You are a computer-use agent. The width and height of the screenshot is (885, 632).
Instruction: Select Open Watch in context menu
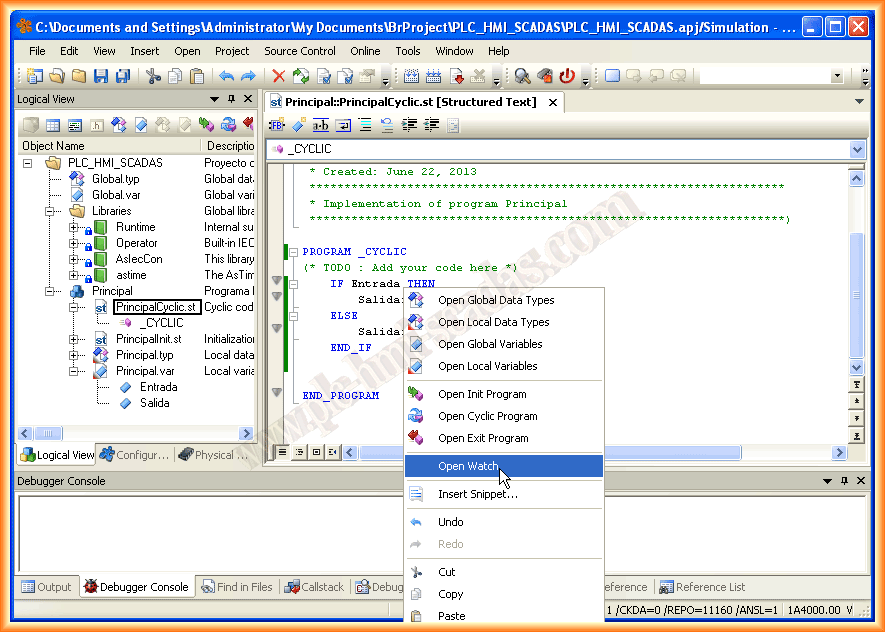(x=468, y=466)
